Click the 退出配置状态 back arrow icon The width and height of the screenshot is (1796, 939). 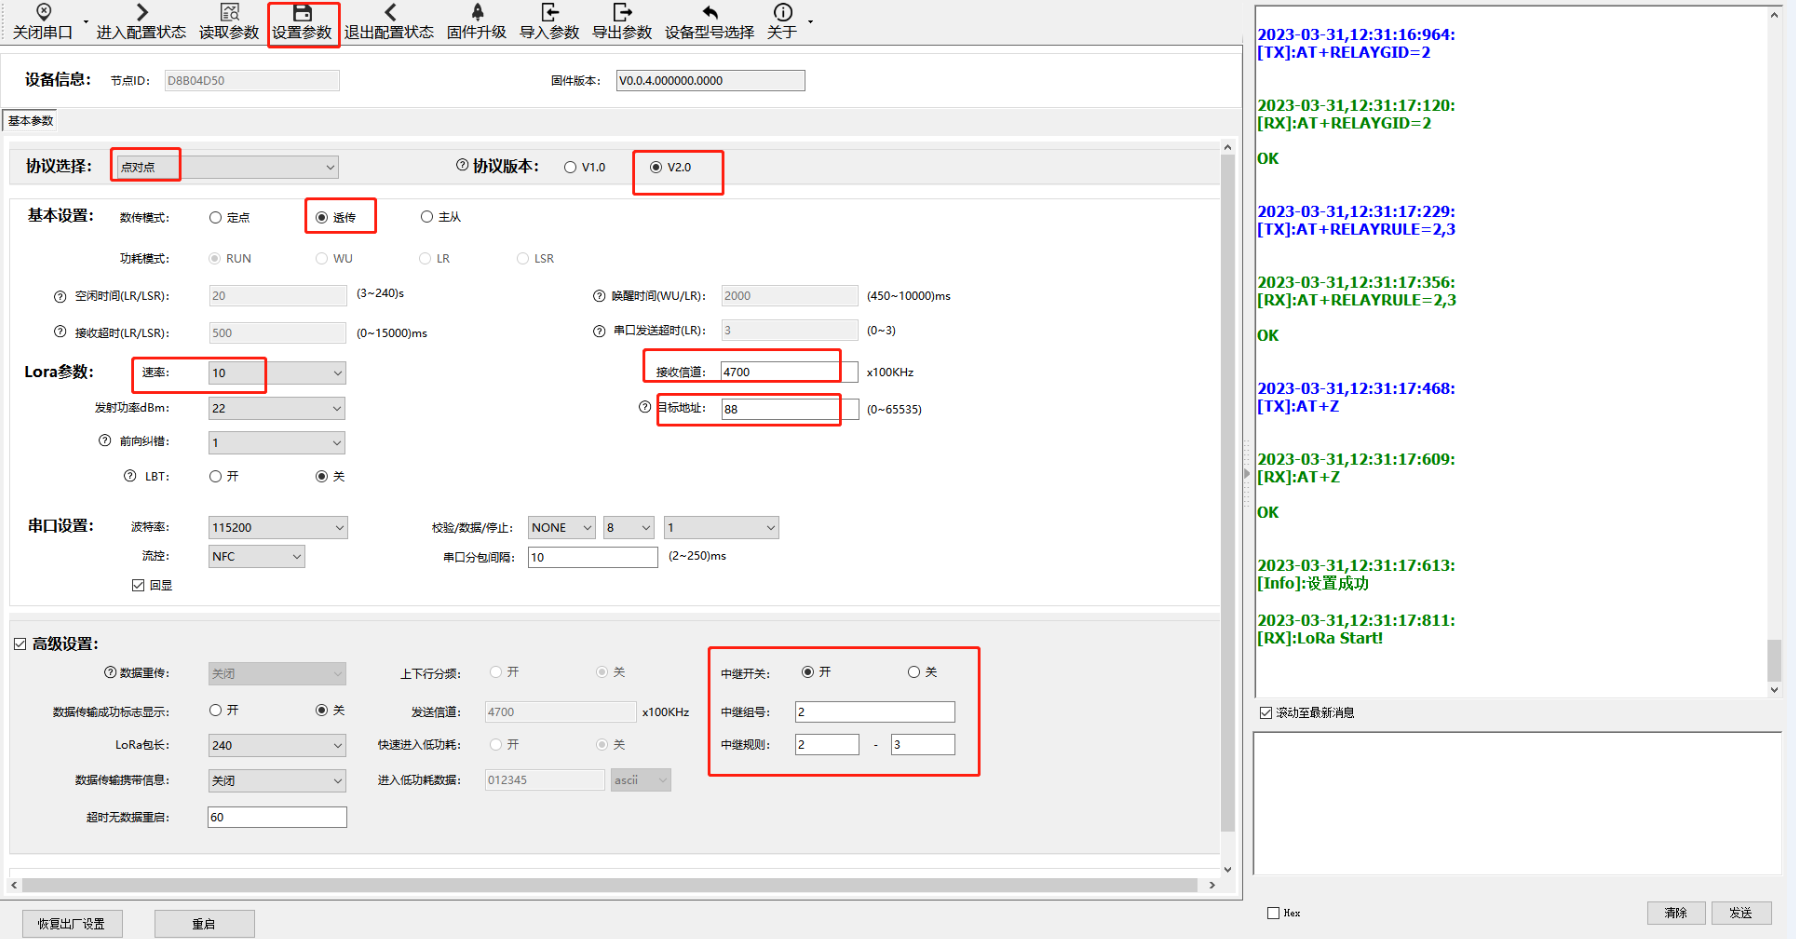pos(389,13)
